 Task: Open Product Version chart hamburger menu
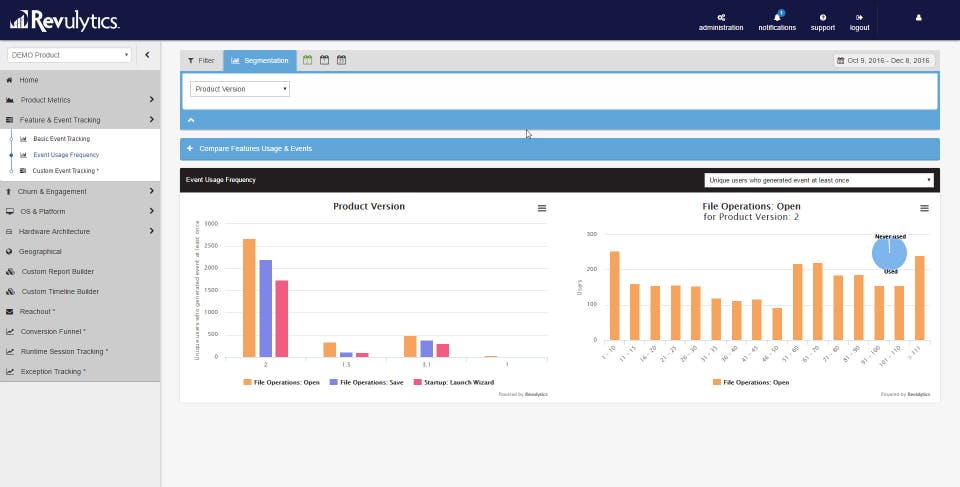(542, 208)
